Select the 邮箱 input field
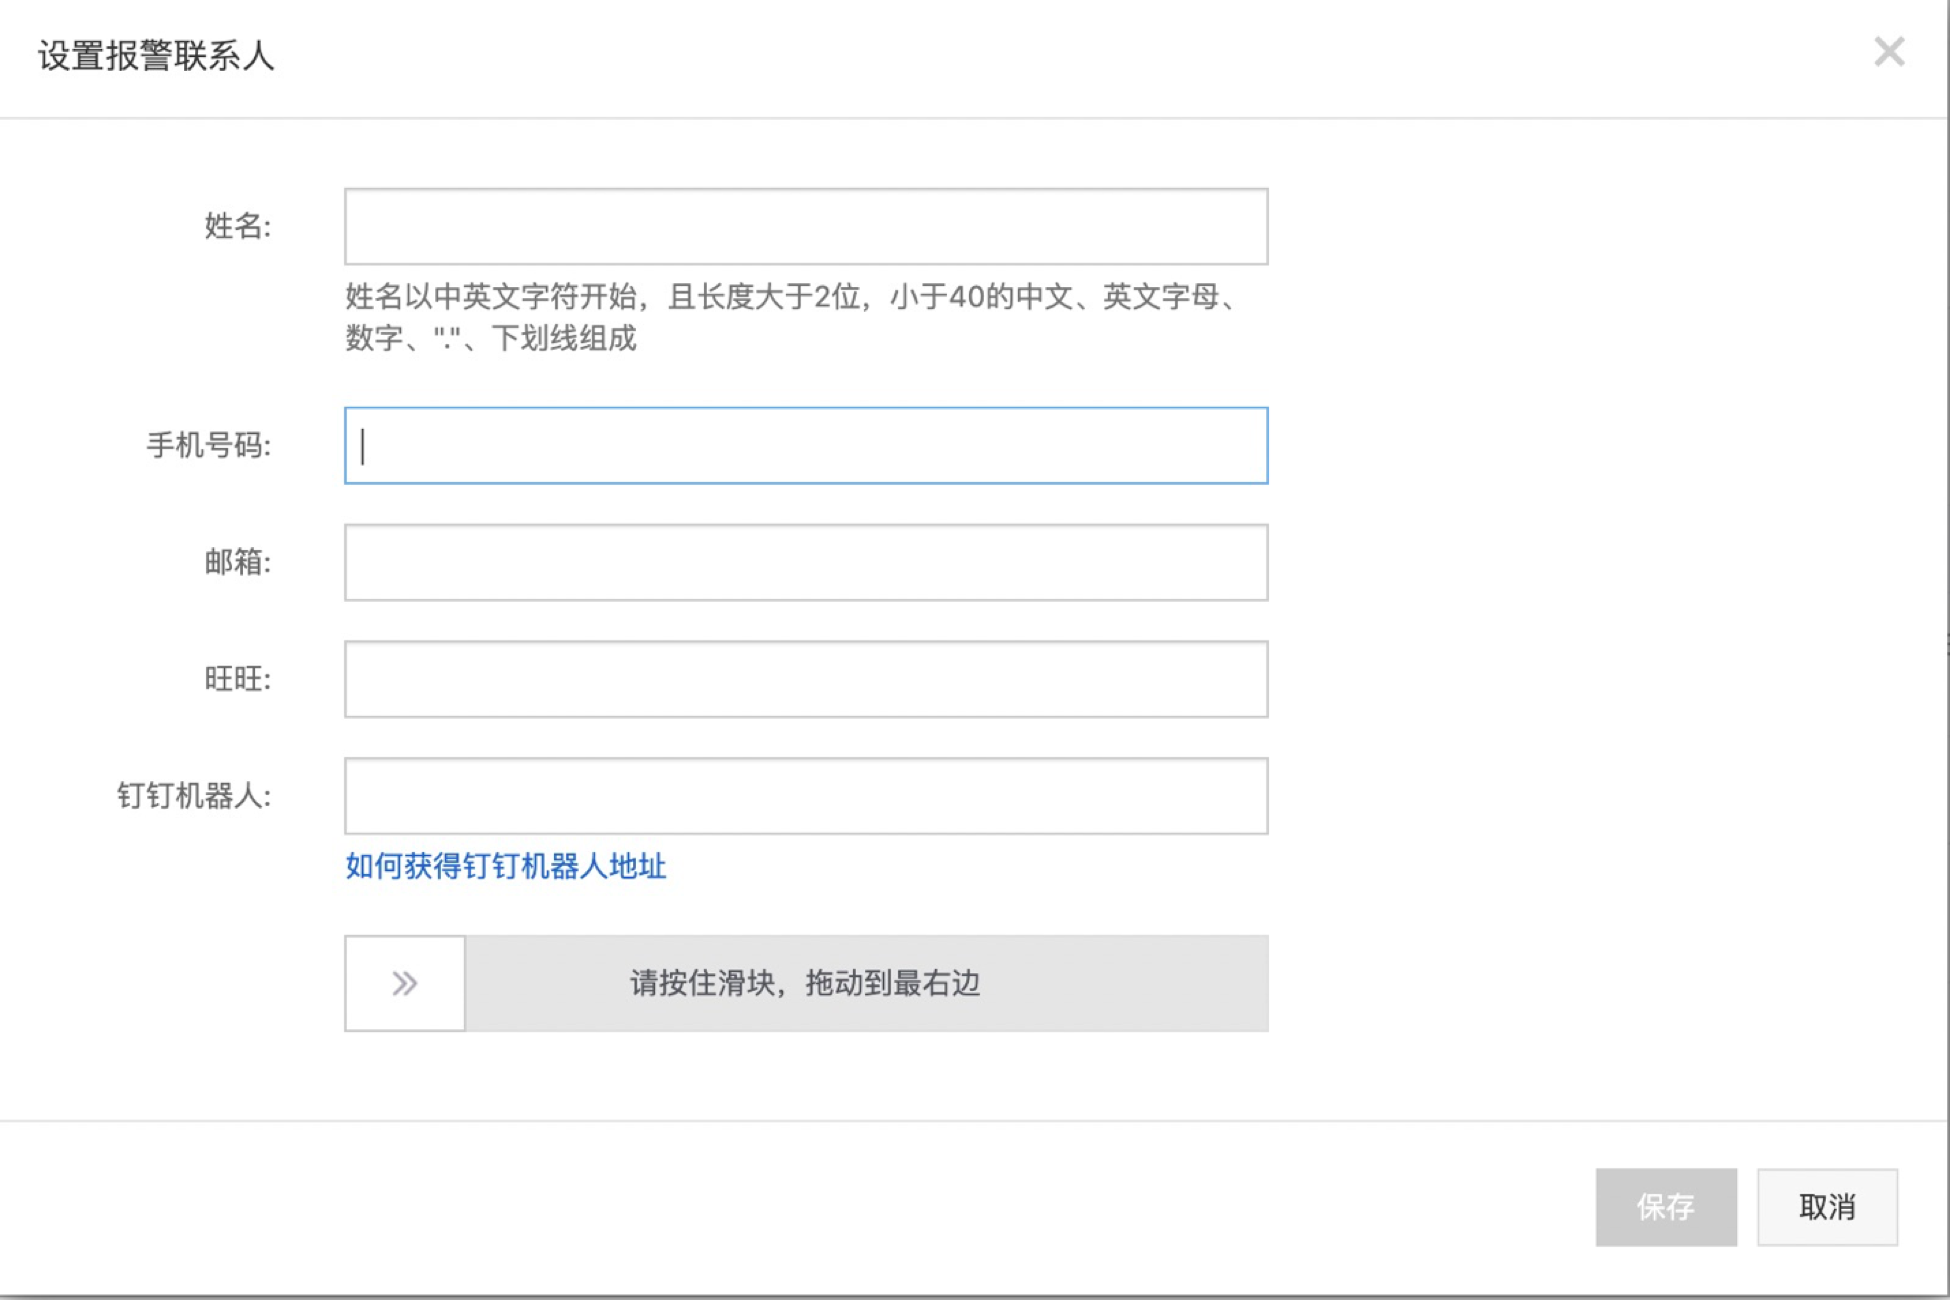 (x=805, y=563)
